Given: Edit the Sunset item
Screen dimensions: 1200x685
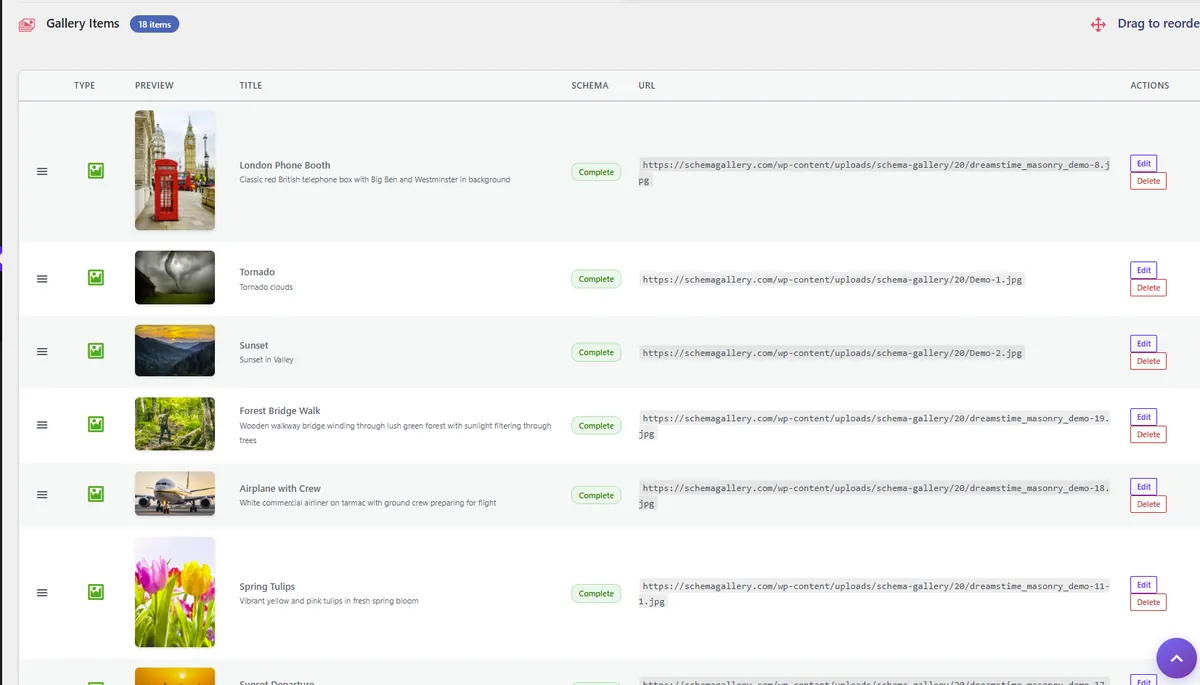Looking at the screenshot, I should [x=1144, y=343].
